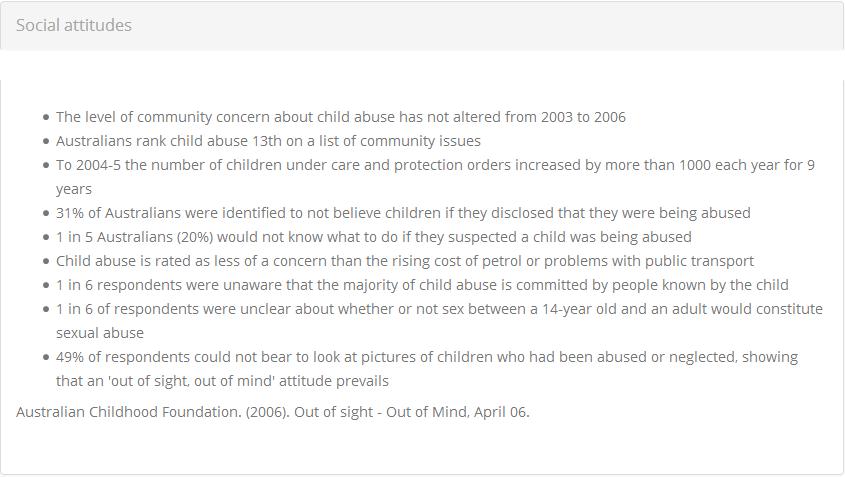Click the care and protection orders bullet

tap(435, 177)
